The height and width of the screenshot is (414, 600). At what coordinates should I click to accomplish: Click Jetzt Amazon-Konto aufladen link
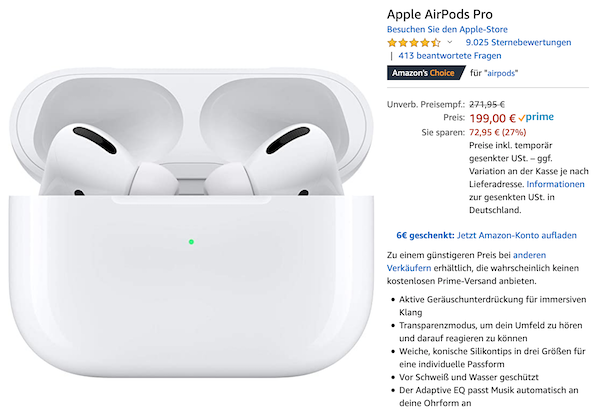tap(517, 235)
